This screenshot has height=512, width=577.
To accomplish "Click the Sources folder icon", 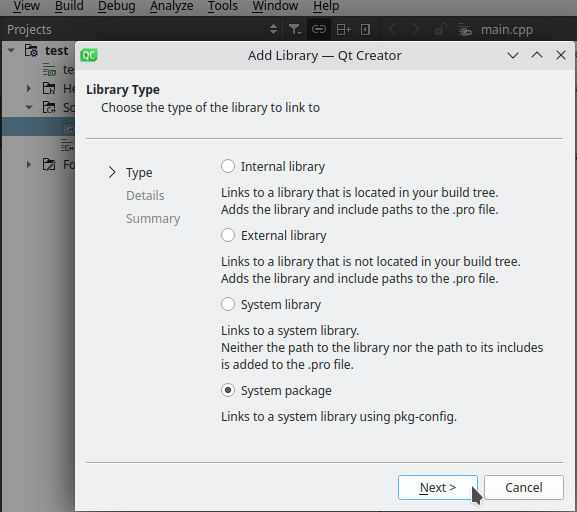I will coord(49,107).
